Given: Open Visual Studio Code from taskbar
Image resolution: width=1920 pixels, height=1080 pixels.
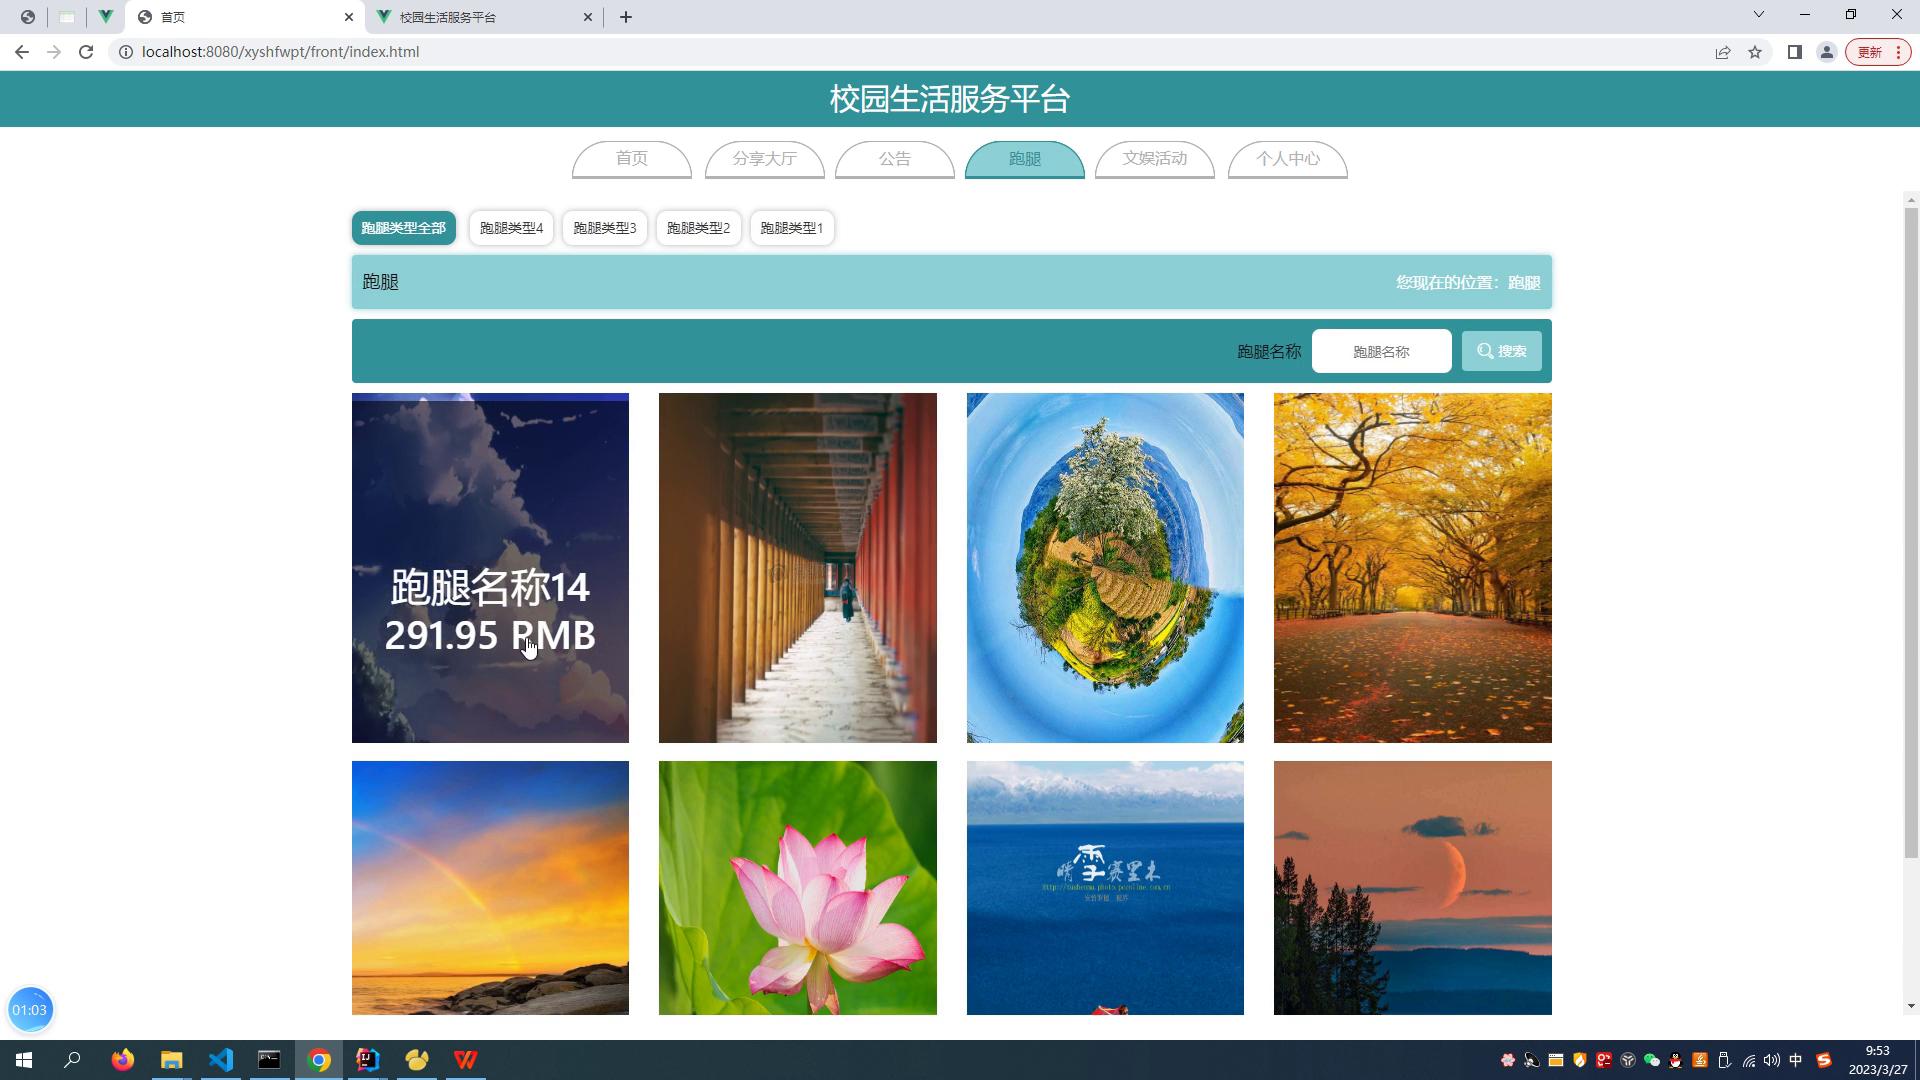Looking at the screenshot, I should [x=221, y=1060].
